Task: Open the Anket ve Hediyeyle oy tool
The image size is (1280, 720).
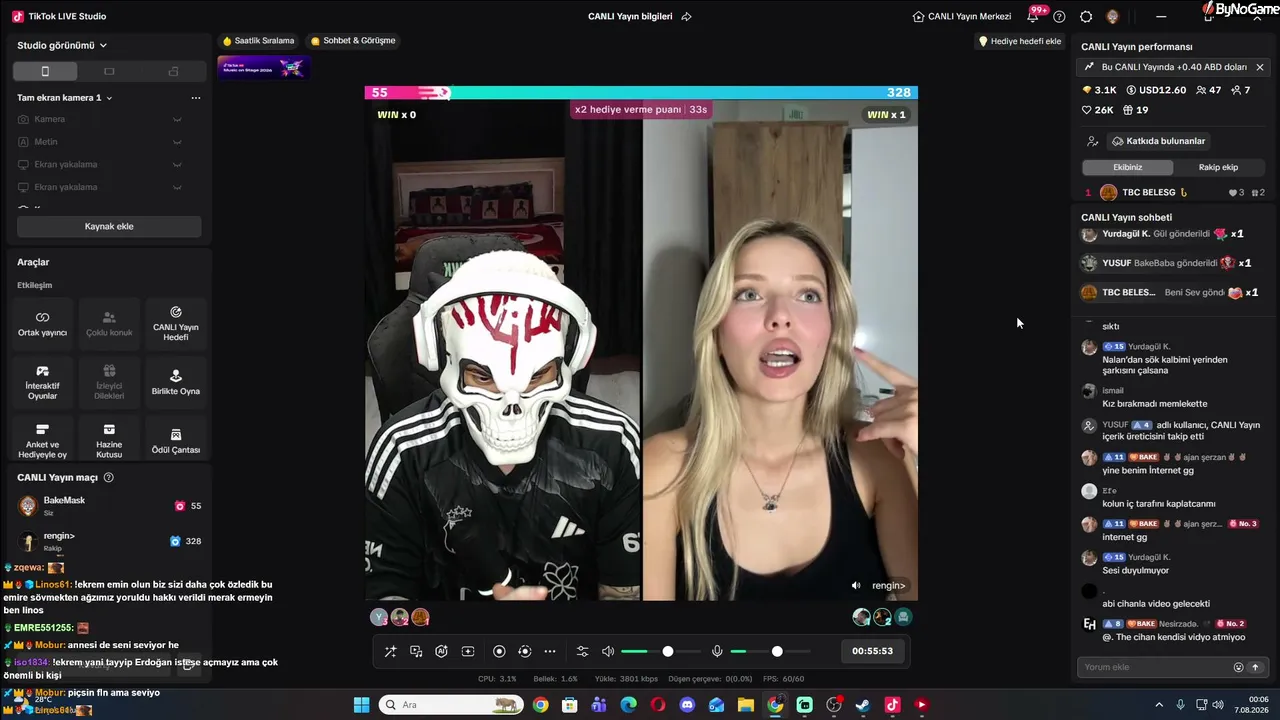Action: [42, 441]
